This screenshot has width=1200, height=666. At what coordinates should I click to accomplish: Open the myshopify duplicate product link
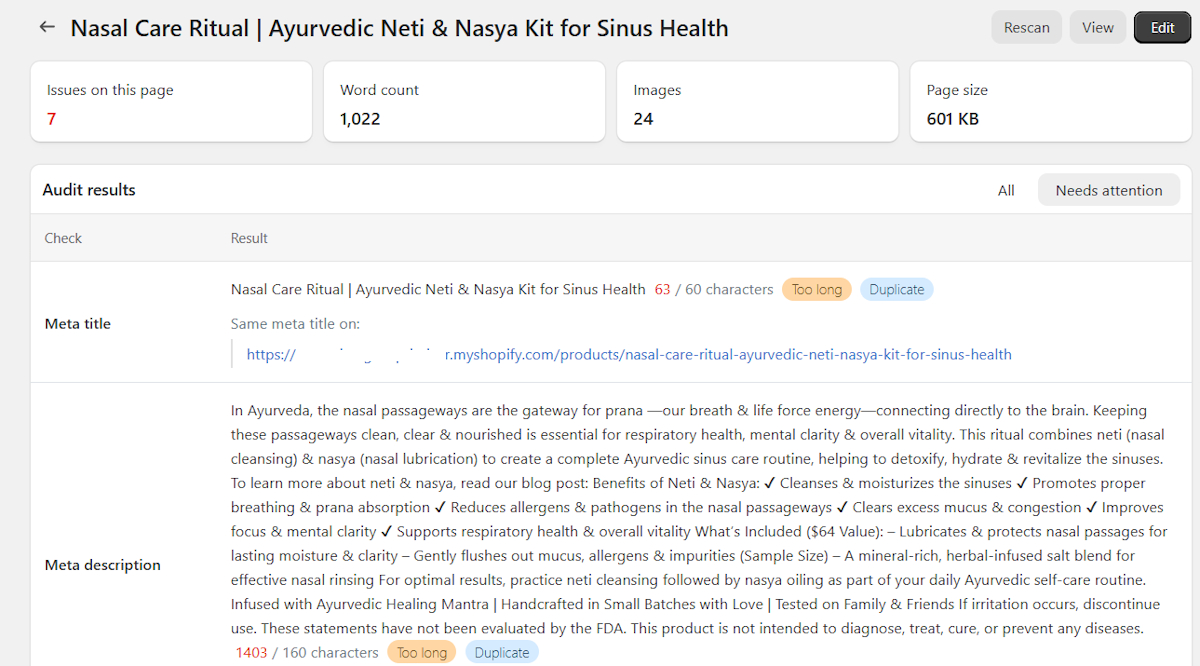(x=629, y=354)
